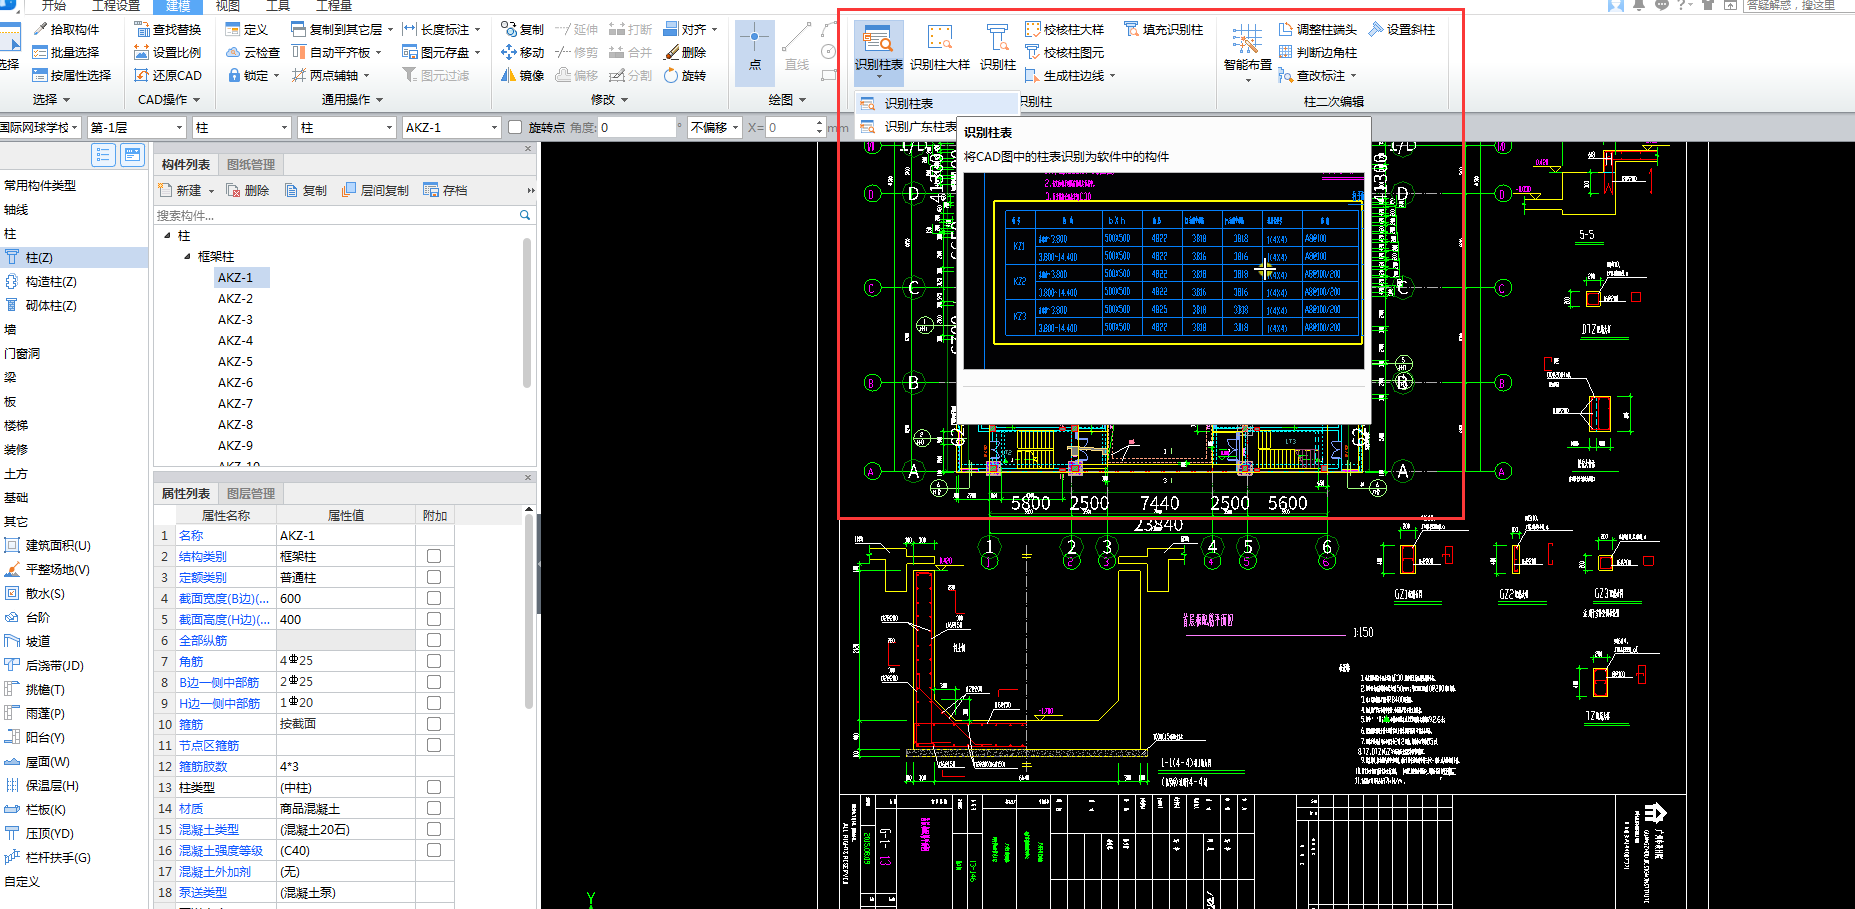Click the 旋转 rotate tool
This screenshot has width=1855, height=909.
click(685, 75)
